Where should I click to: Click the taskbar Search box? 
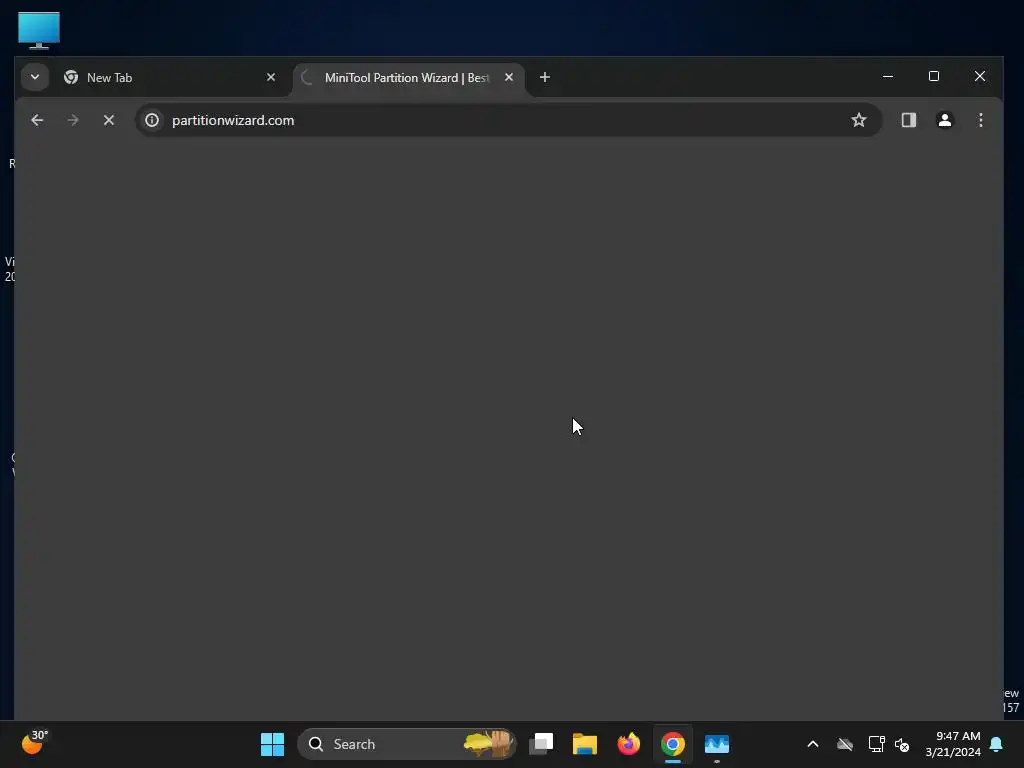(x=407, y=744)
